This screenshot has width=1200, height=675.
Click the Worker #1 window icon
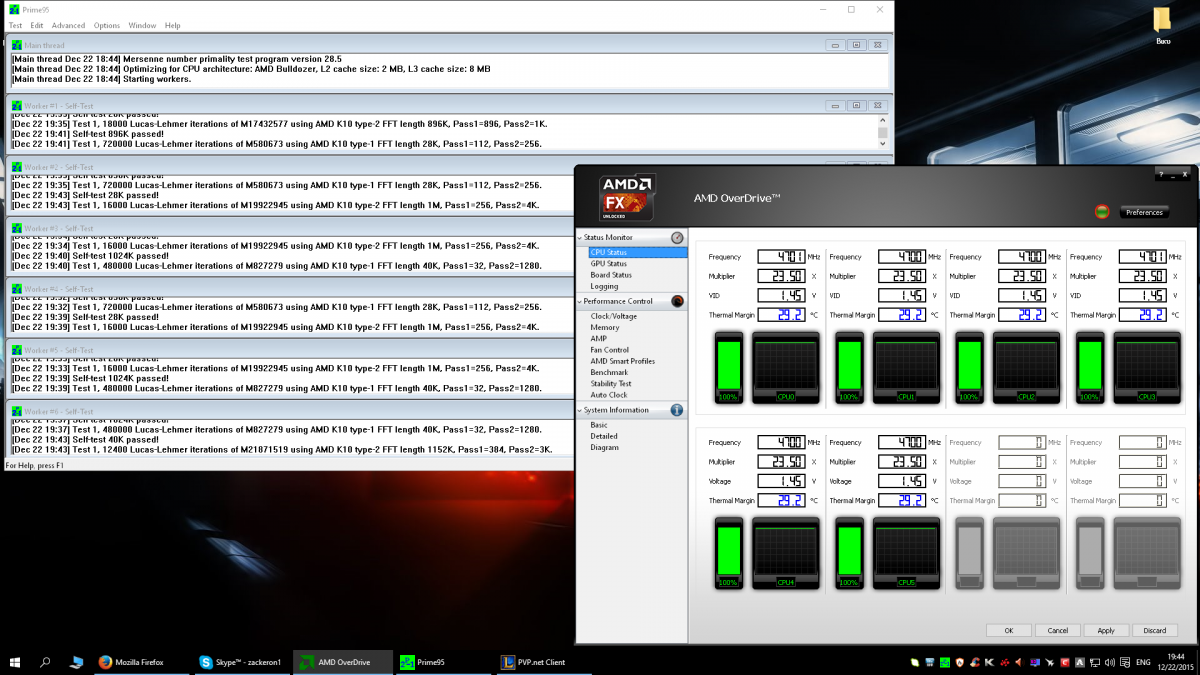tap(16, 106)
